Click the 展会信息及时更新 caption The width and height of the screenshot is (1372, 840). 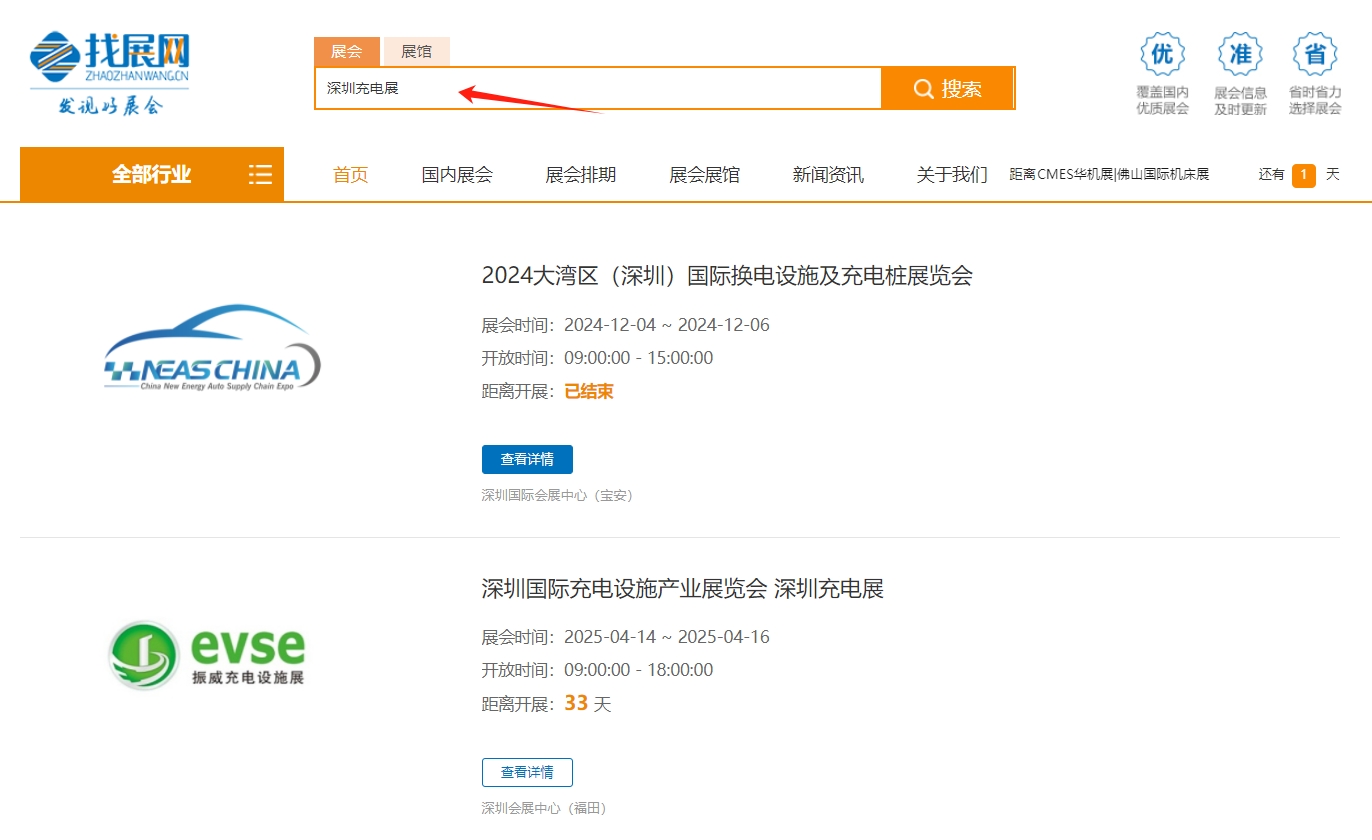(x=1240, y=100)
